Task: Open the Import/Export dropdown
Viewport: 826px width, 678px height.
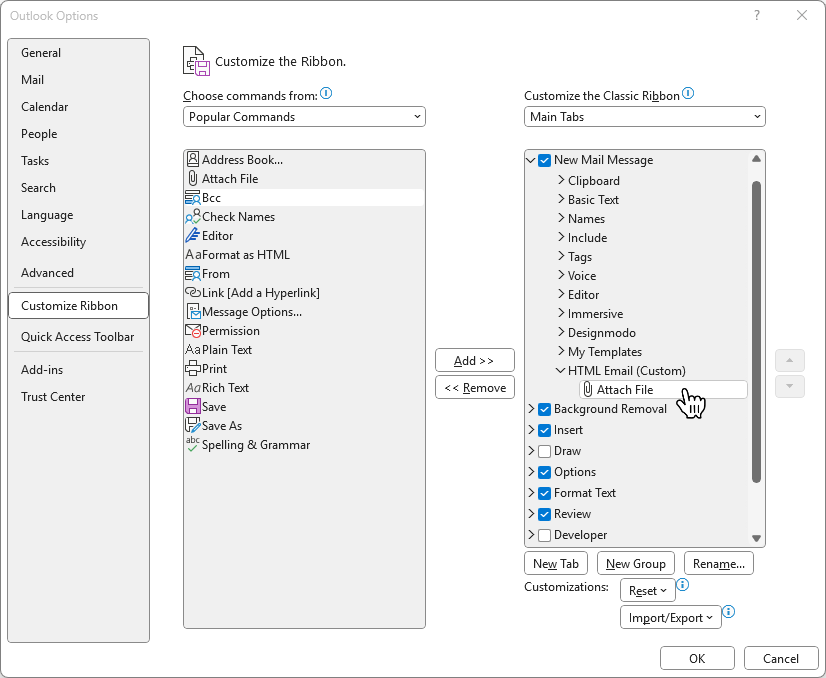Action: pyautogui.click(x=671, y=617)
